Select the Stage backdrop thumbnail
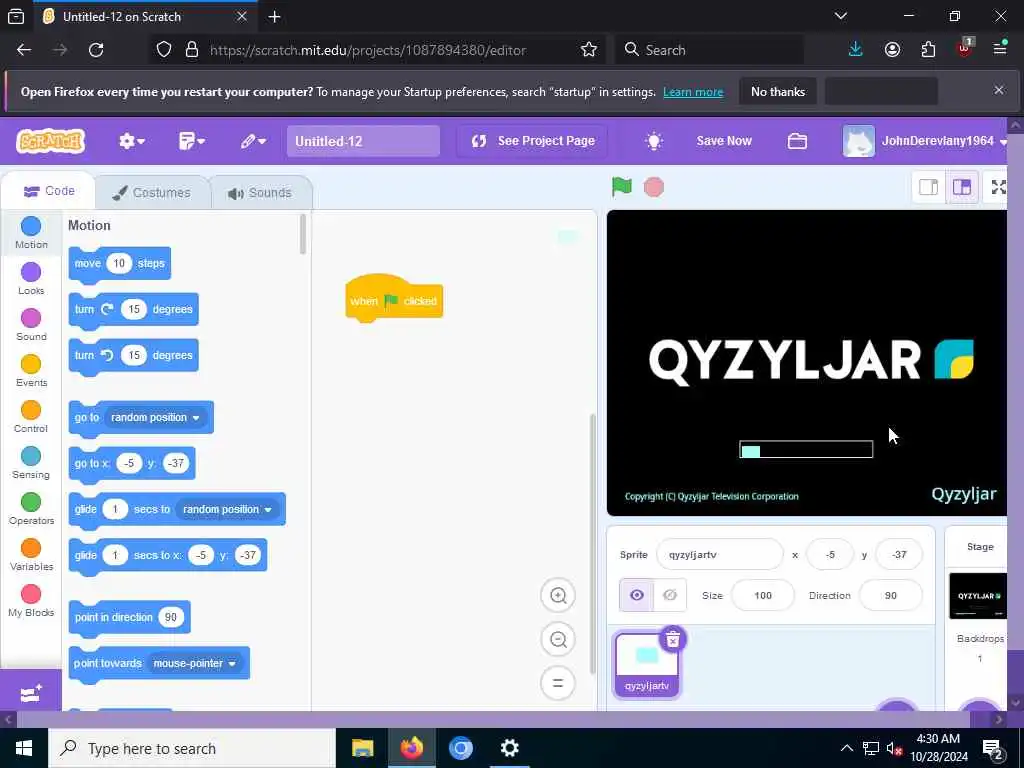This screenshot has width=1024, height=768. tap(978, 596)
